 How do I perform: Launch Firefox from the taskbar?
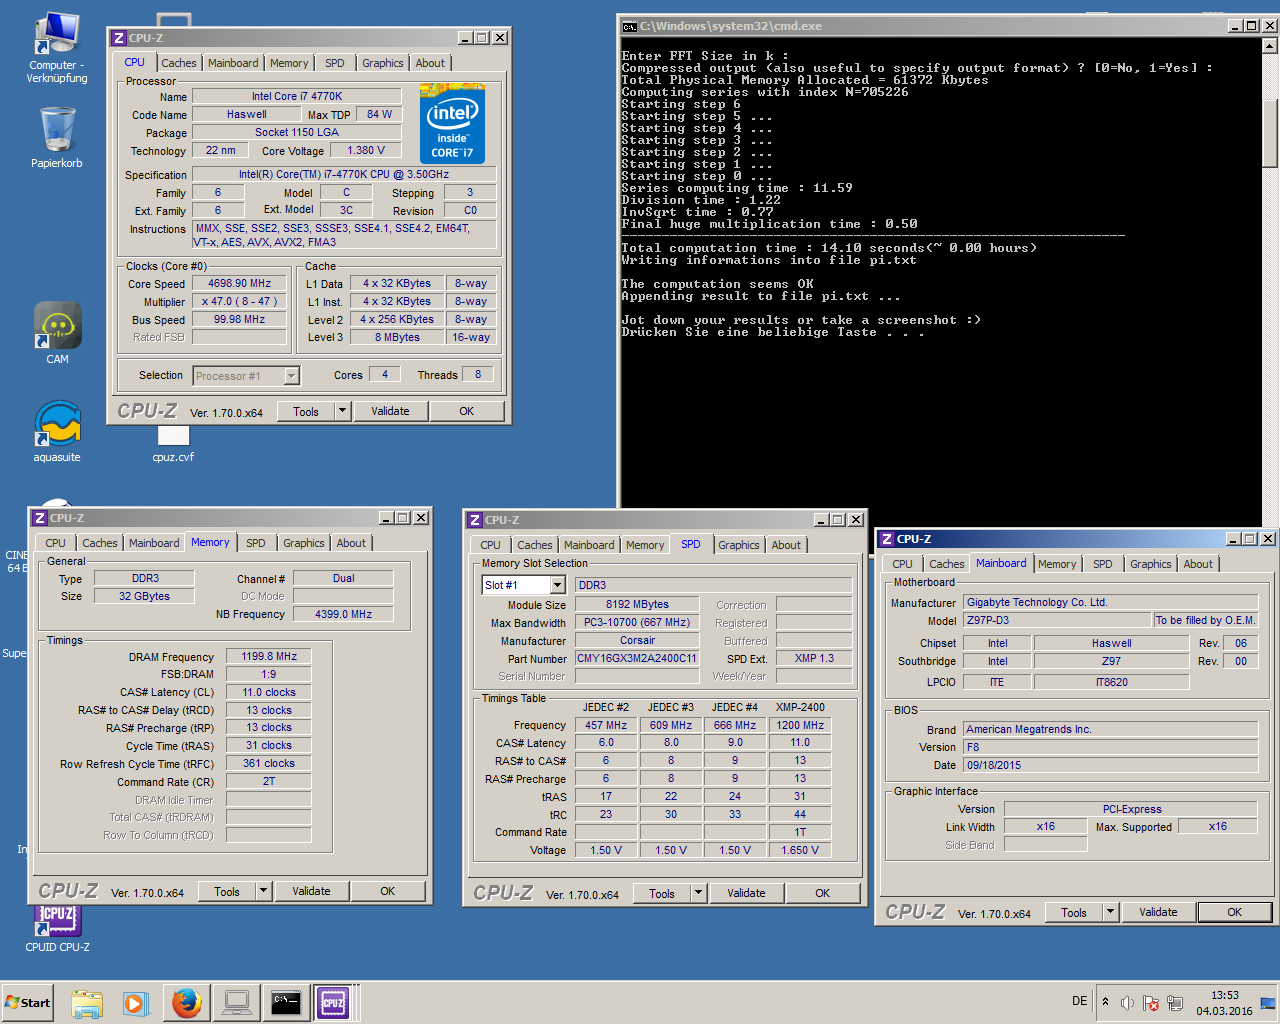pyautogui.click(x=186, y=1003)
